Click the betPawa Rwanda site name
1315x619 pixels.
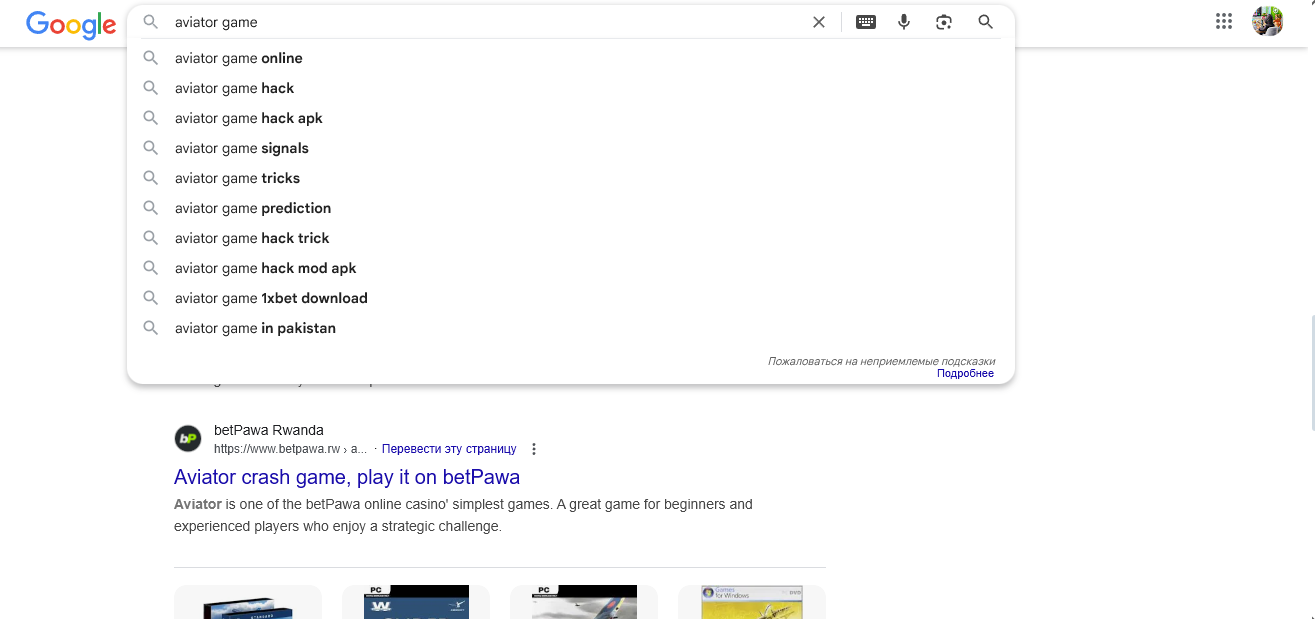(269, 430)
